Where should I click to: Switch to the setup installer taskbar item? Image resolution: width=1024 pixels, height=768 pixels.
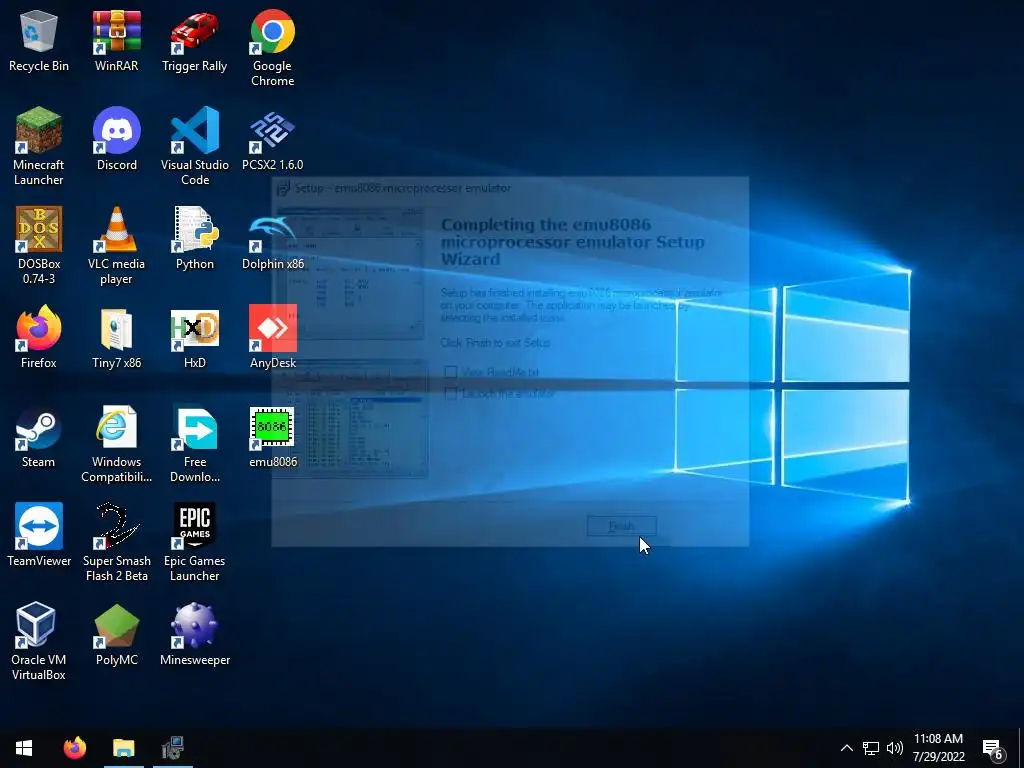pyautogui.click(x=173, y=748)
